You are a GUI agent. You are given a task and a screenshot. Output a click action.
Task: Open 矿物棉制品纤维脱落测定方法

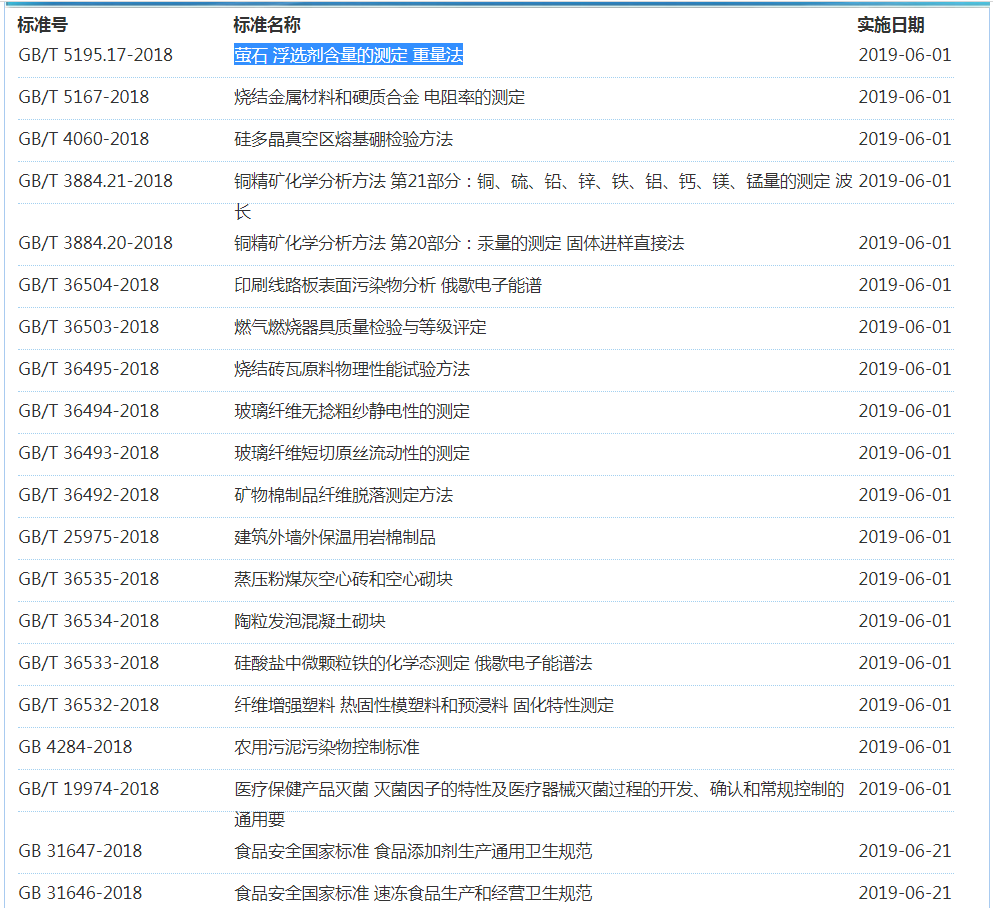point(343,495)
